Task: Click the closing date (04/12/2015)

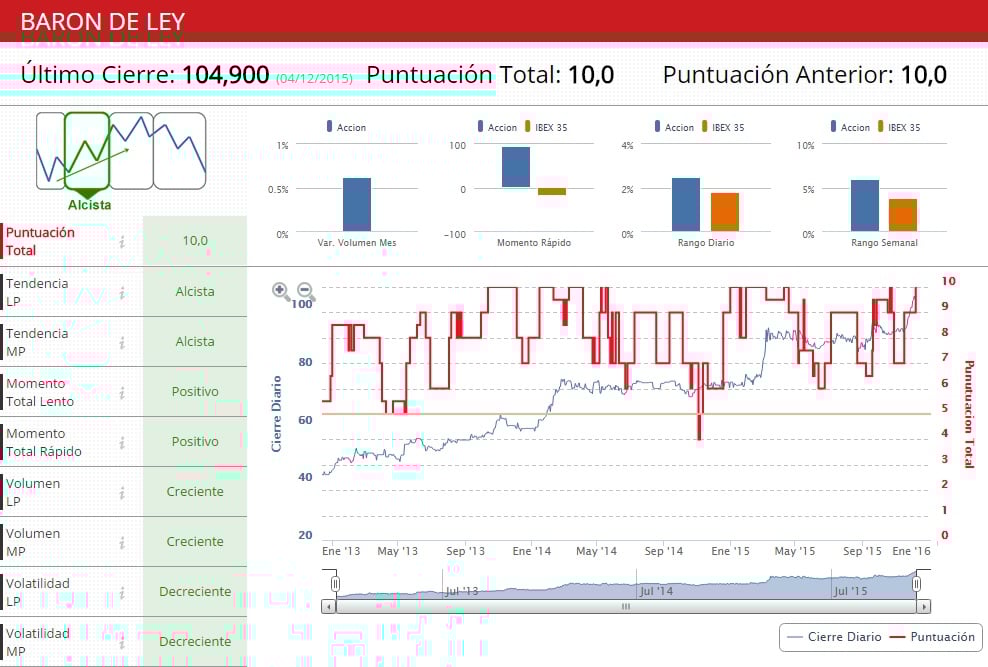Action: click(x=314, y=79)
